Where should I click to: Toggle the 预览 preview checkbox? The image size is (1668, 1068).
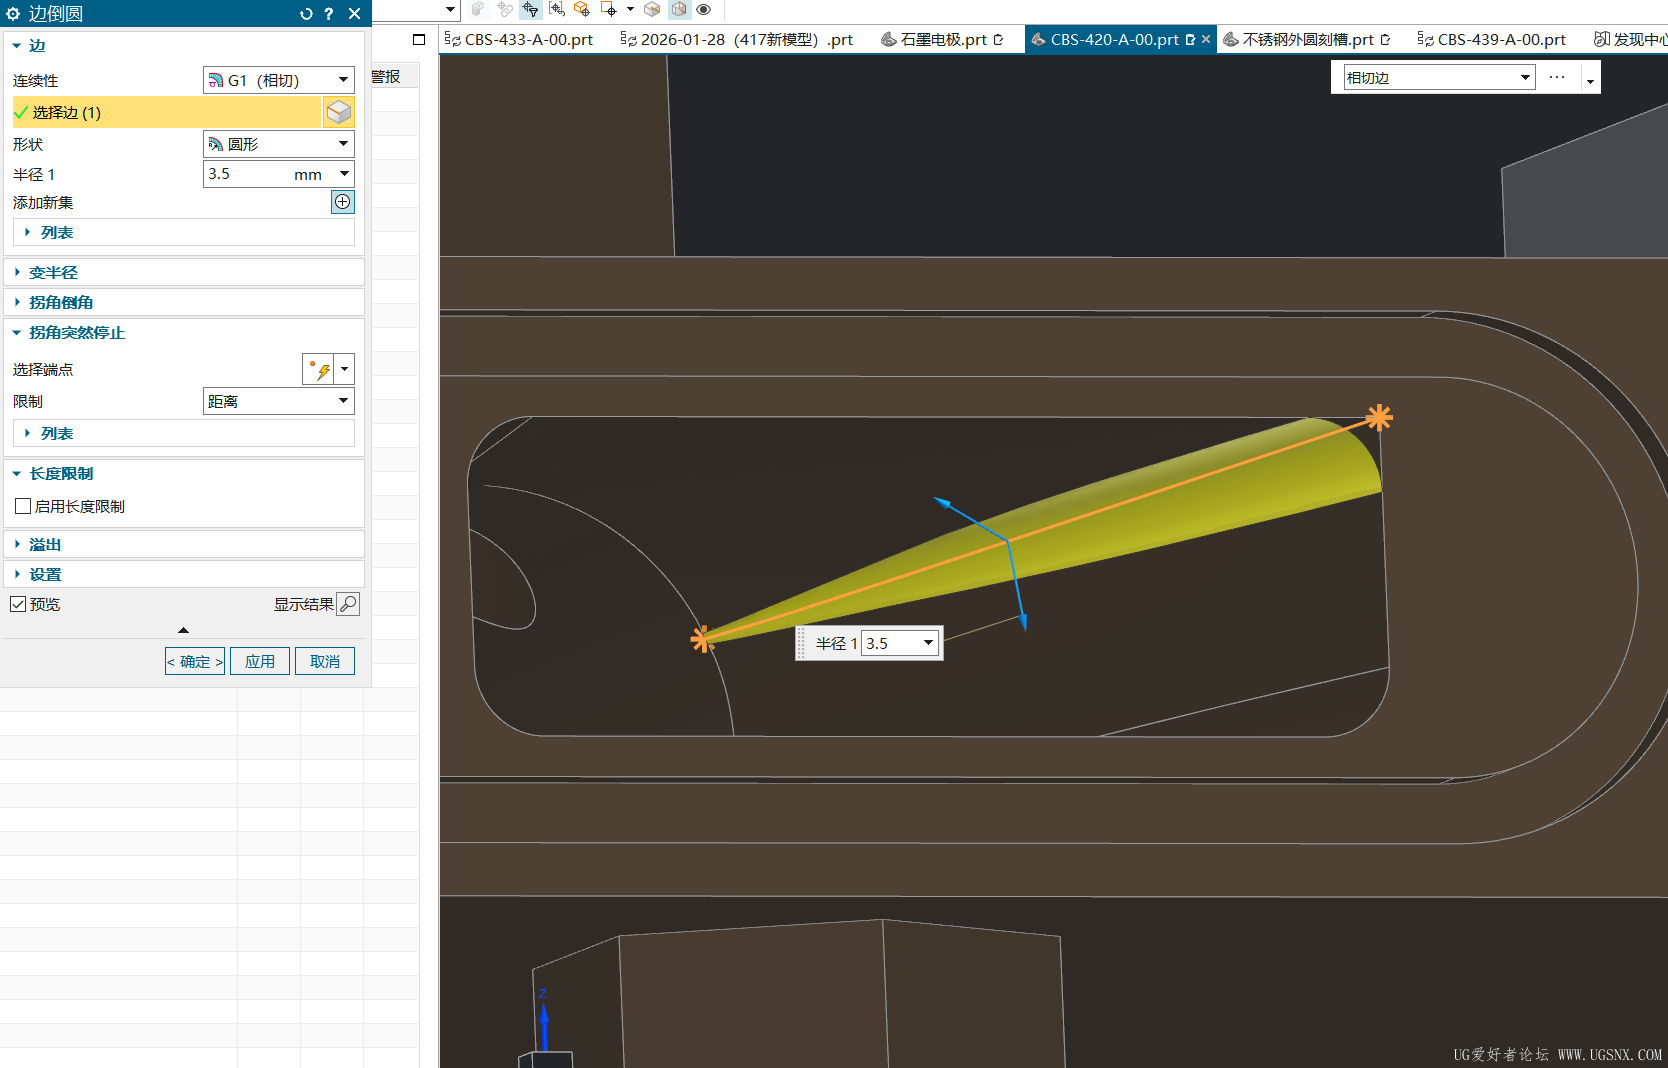tap(19, 604)
